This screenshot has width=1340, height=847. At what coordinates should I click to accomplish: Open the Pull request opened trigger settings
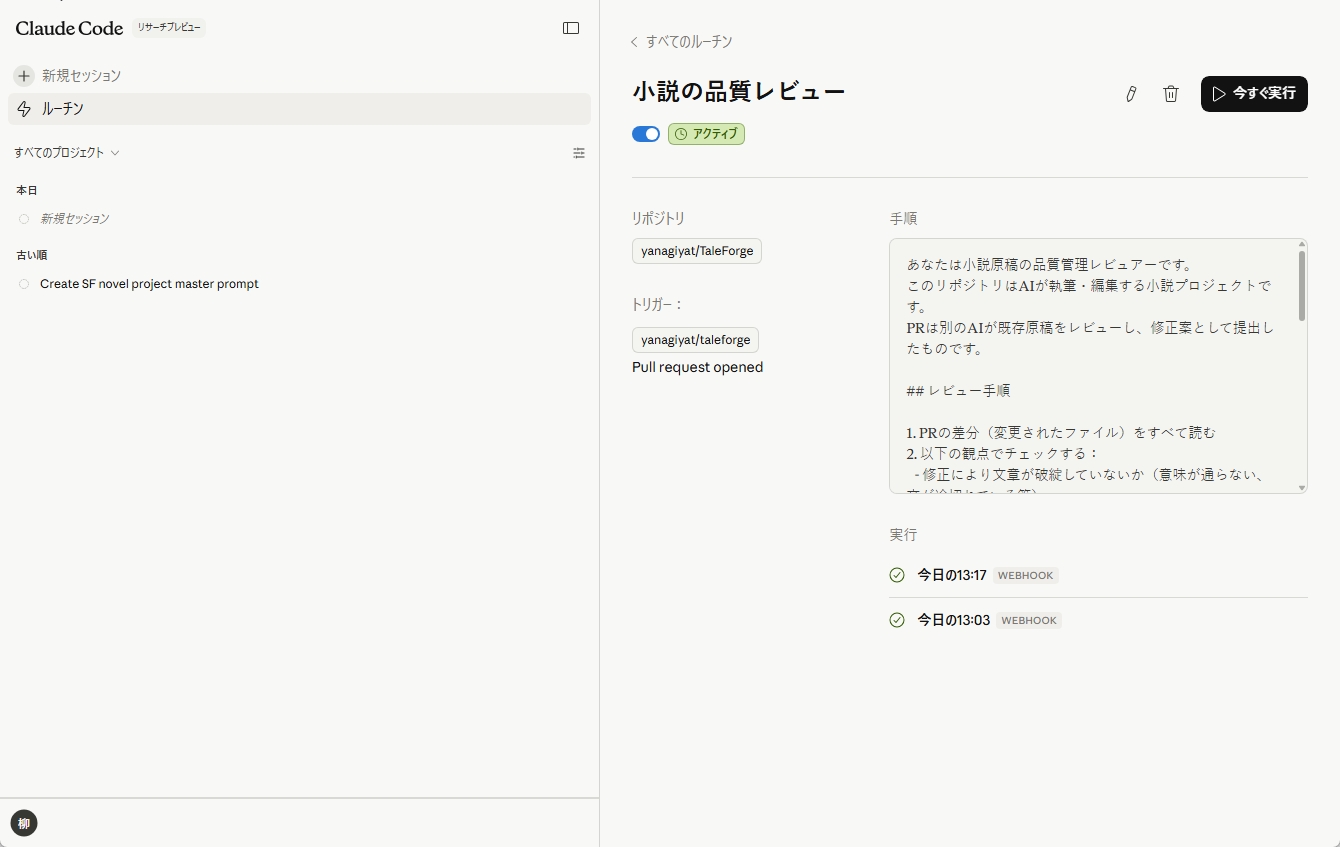[697, 367]
